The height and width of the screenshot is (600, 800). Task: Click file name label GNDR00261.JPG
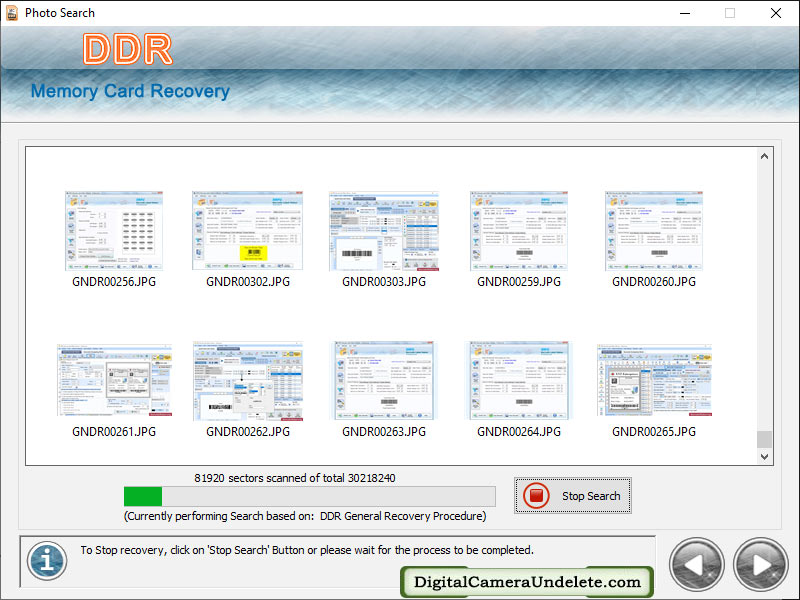coord(114,432)
